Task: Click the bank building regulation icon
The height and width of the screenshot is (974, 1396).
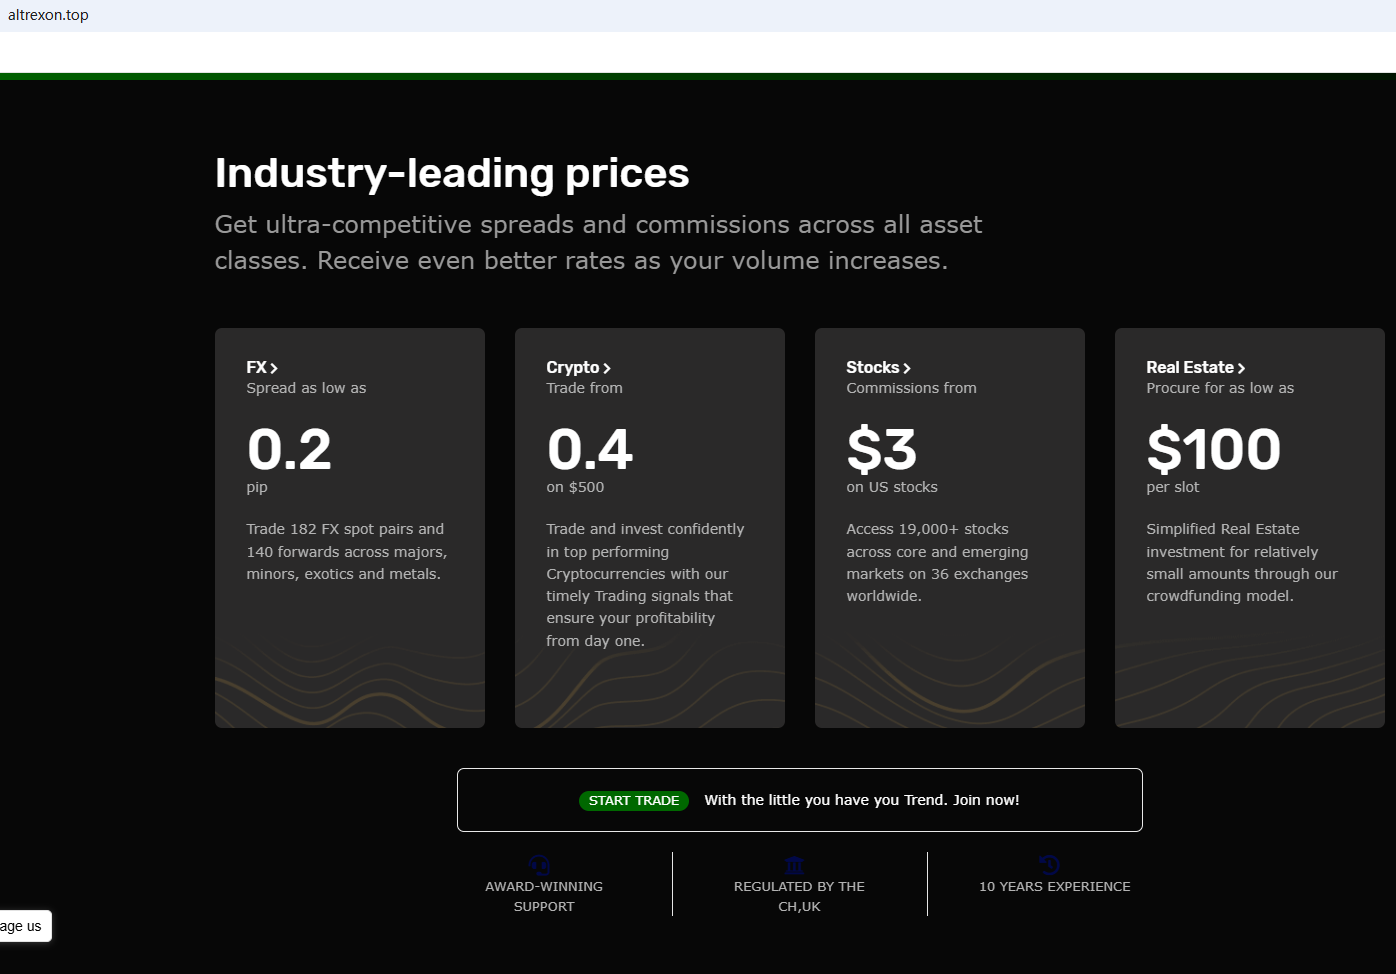Action: tap(795, 865)
